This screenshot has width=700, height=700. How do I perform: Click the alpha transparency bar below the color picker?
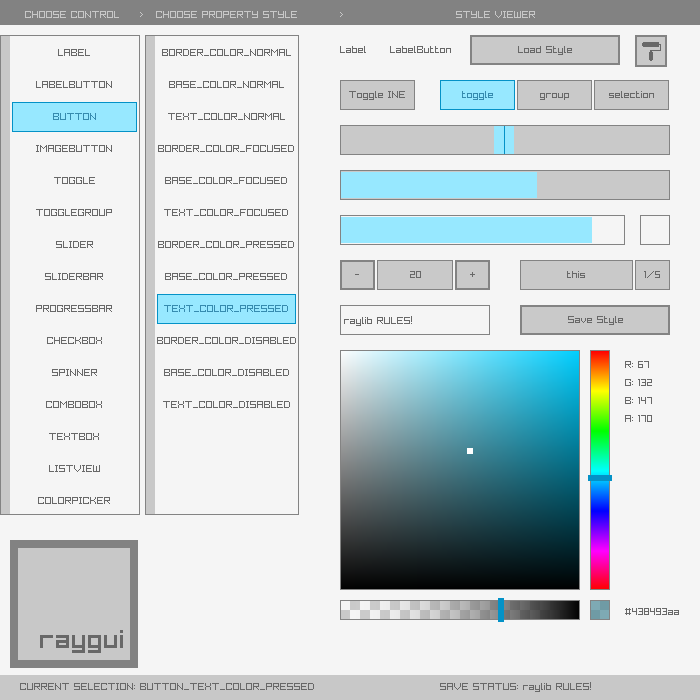coord(460,610)
